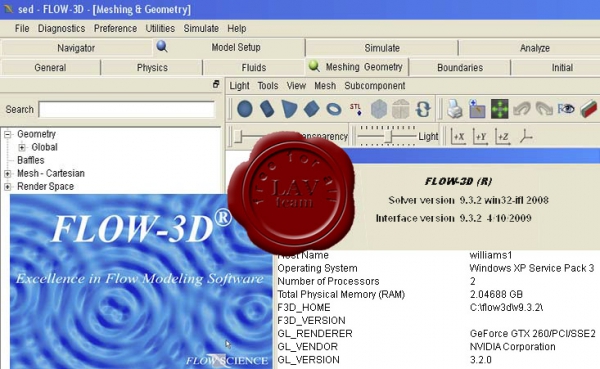Focus the Search input field
This screenshot has height=369, width=600.
pos(126,110)
